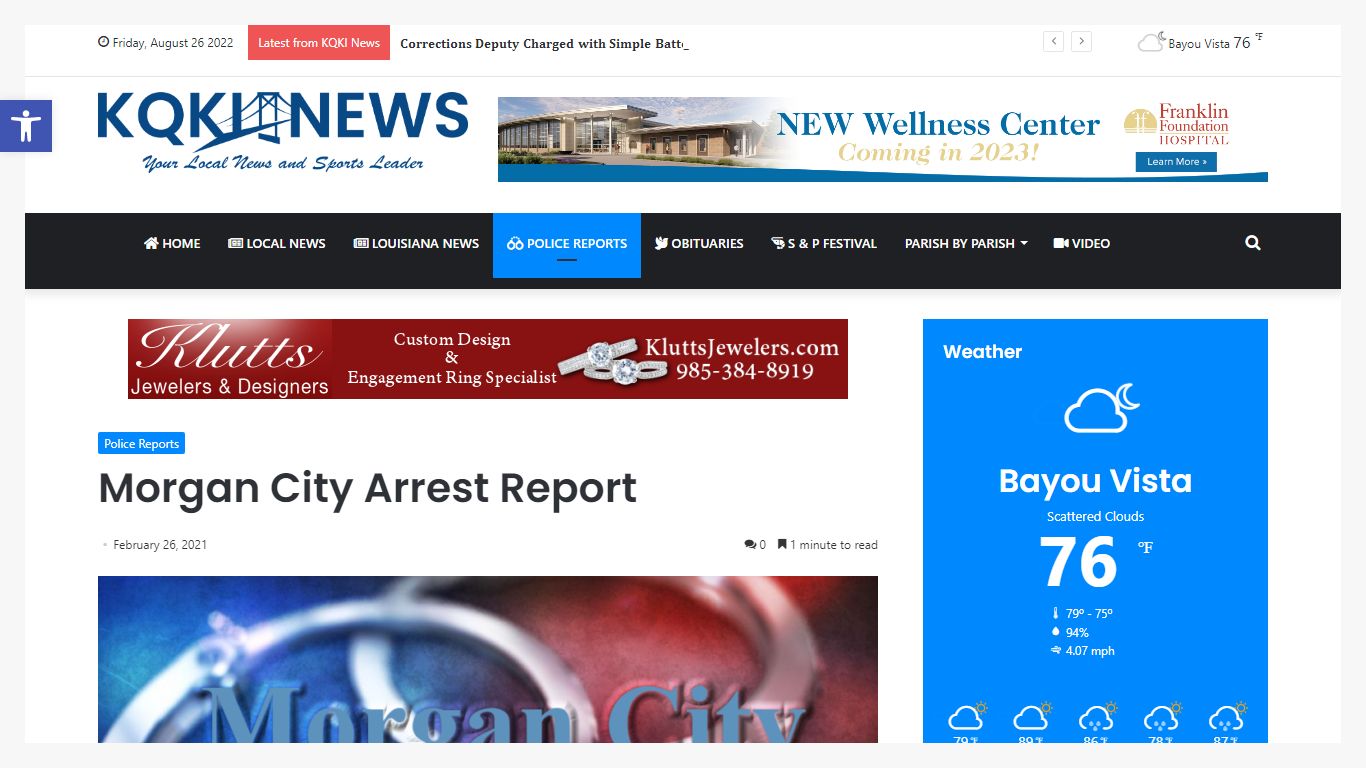Click the Scattered Clouds description

coord(1095,517)
